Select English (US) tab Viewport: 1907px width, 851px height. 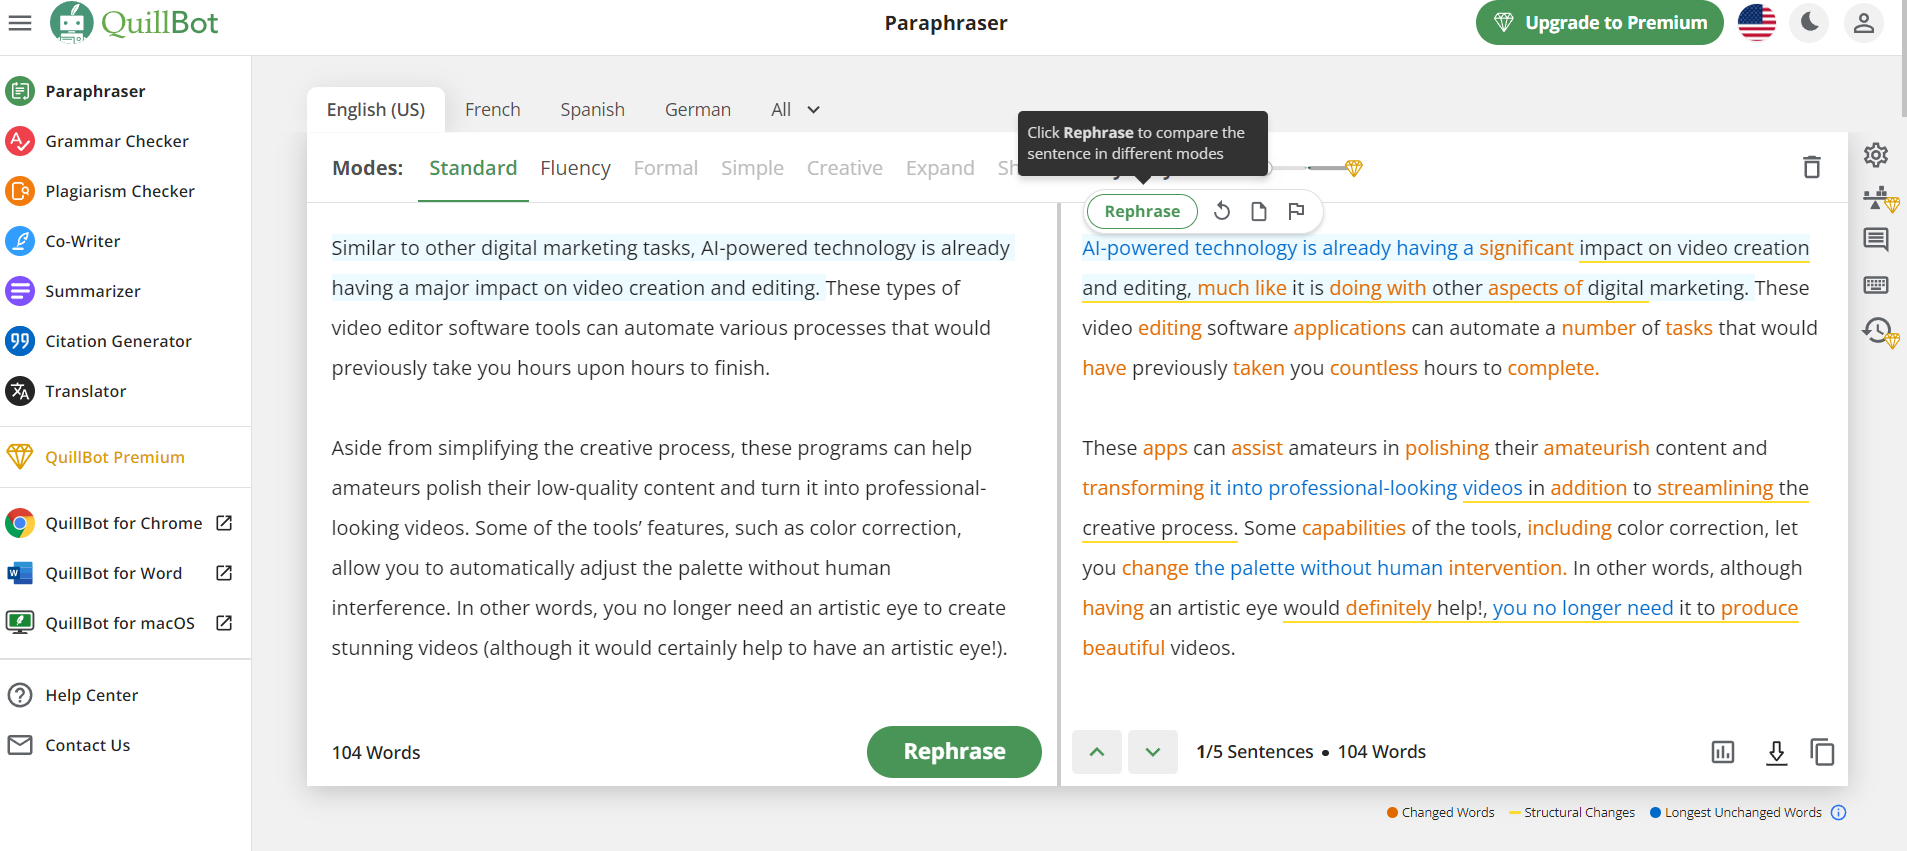point(376,110)
